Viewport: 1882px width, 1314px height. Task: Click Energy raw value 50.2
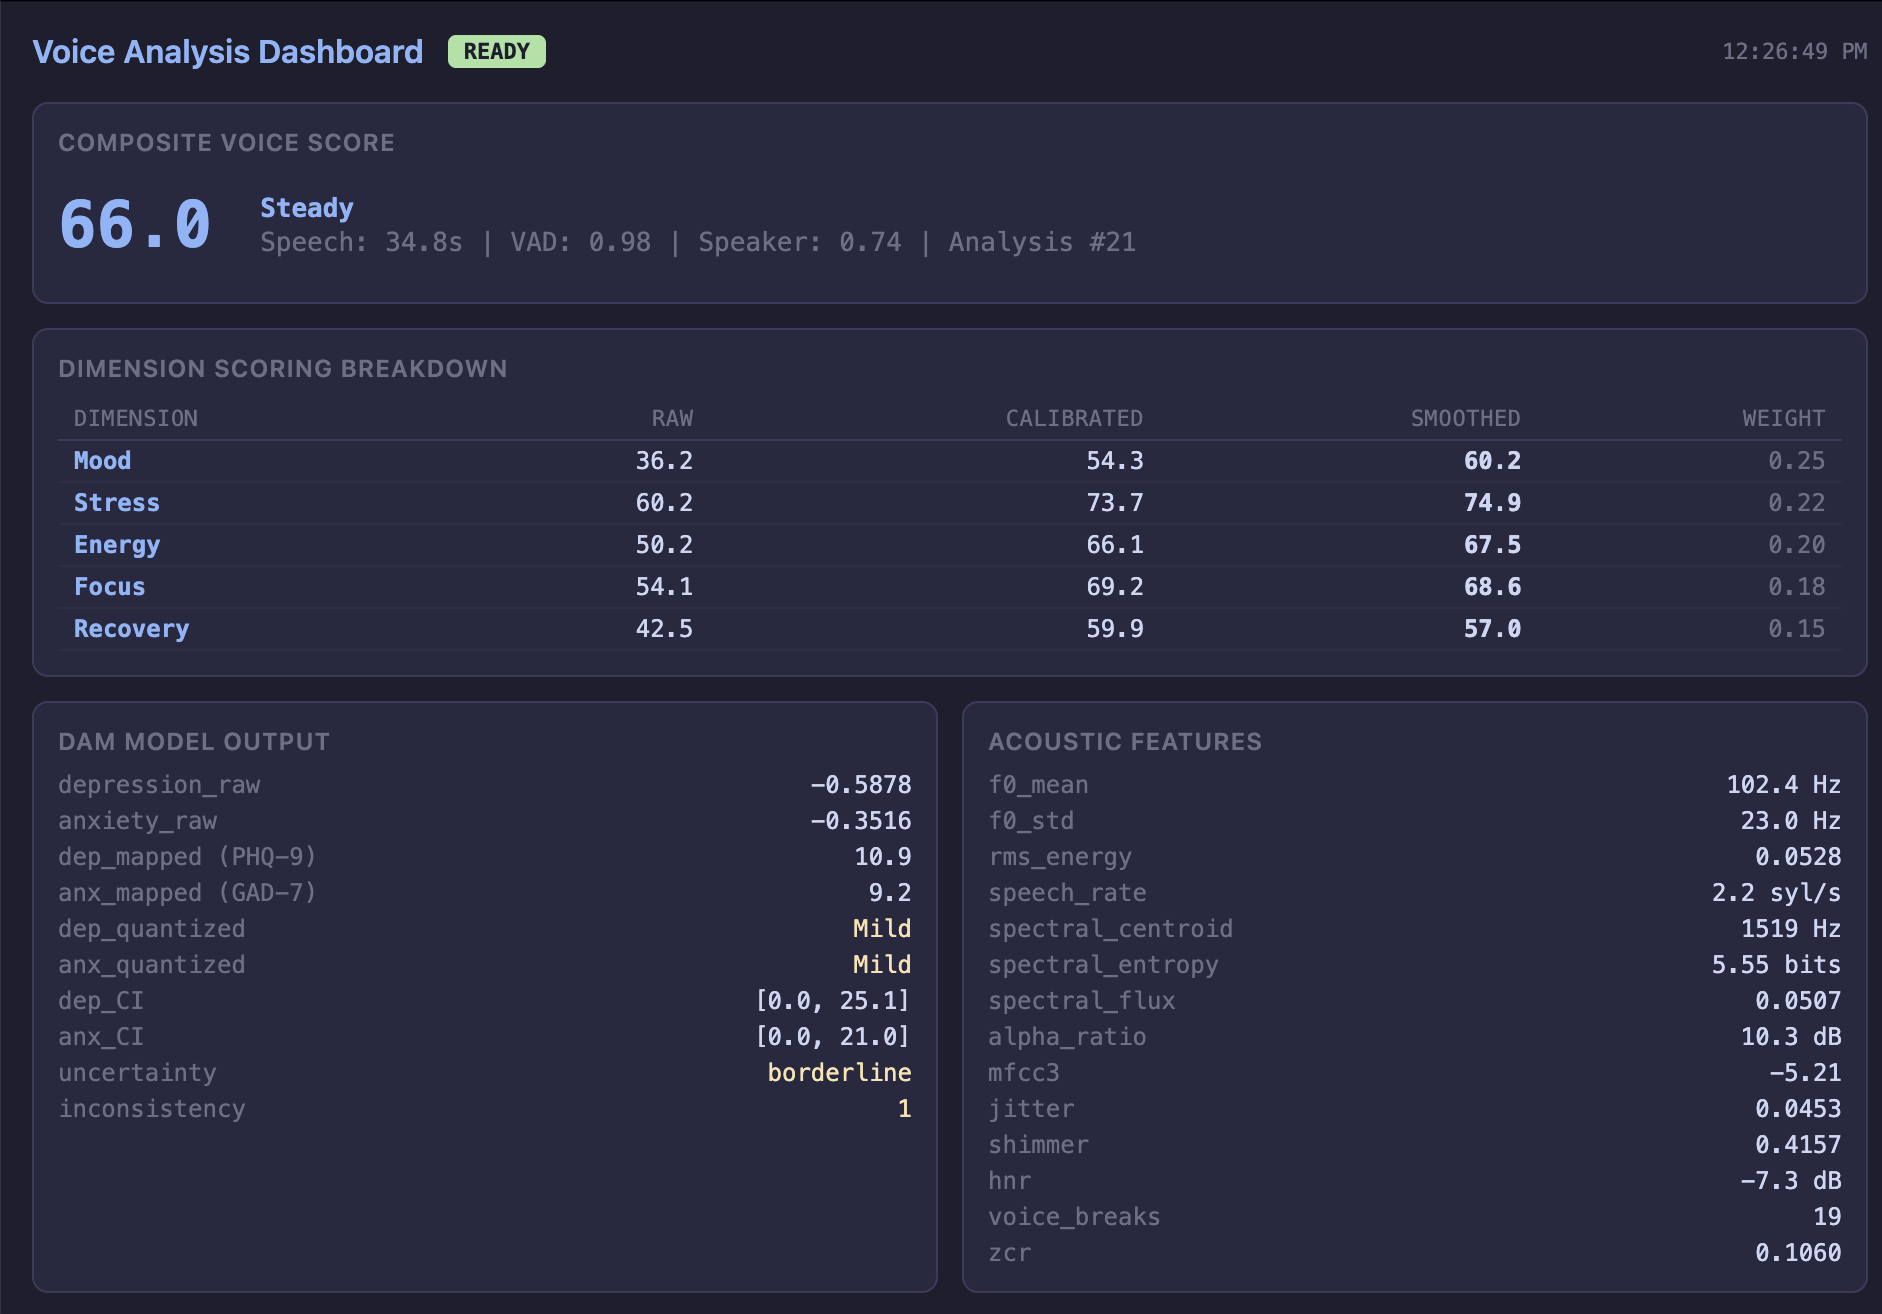(664, 545)
